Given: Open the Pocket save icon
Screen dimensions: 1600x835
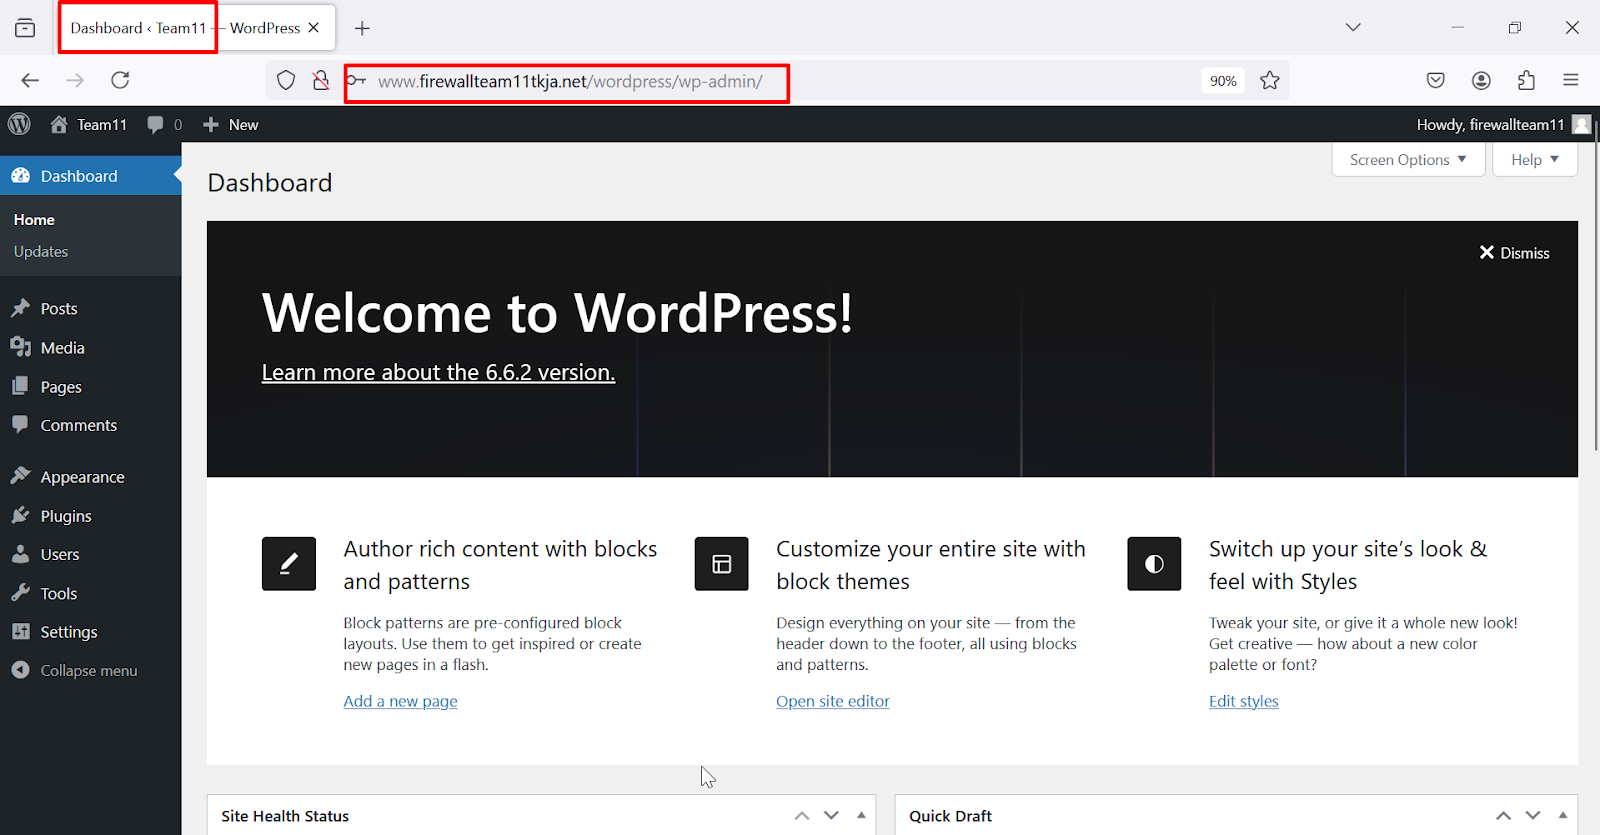Looking at the screenshot, I should pos(1436,80).
